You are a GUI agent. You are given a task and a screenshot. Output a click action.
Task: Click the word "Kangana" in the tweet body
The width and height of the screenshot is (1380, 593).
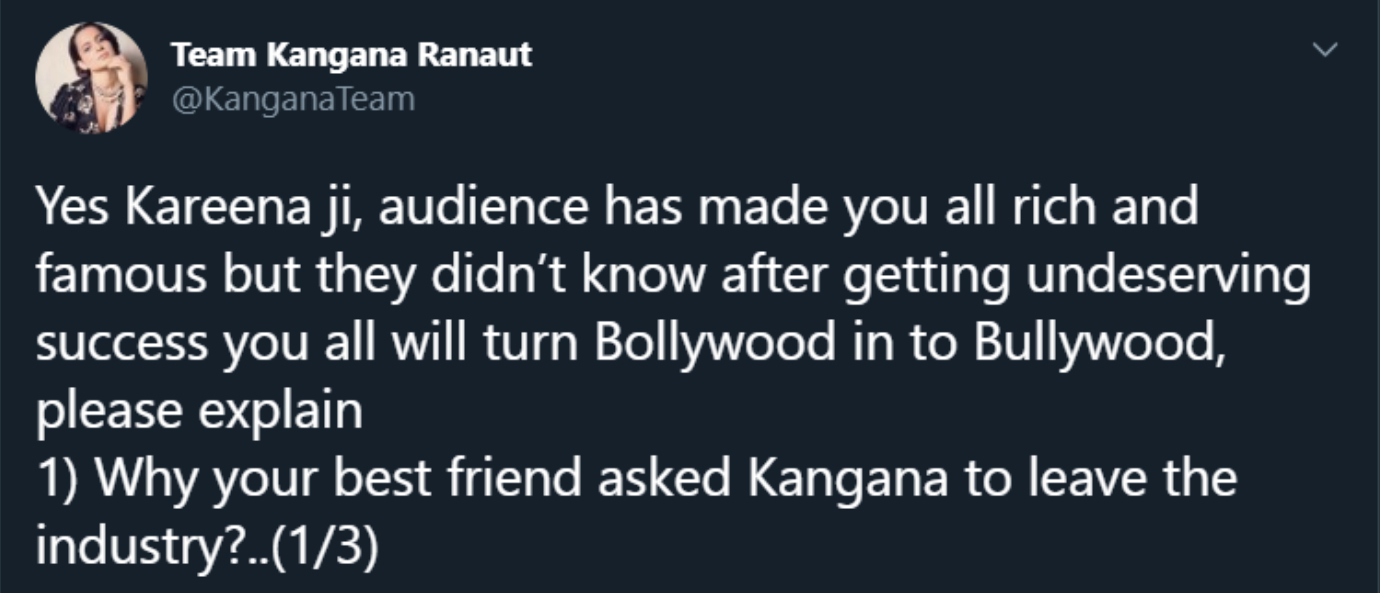(x=847, y=478)
